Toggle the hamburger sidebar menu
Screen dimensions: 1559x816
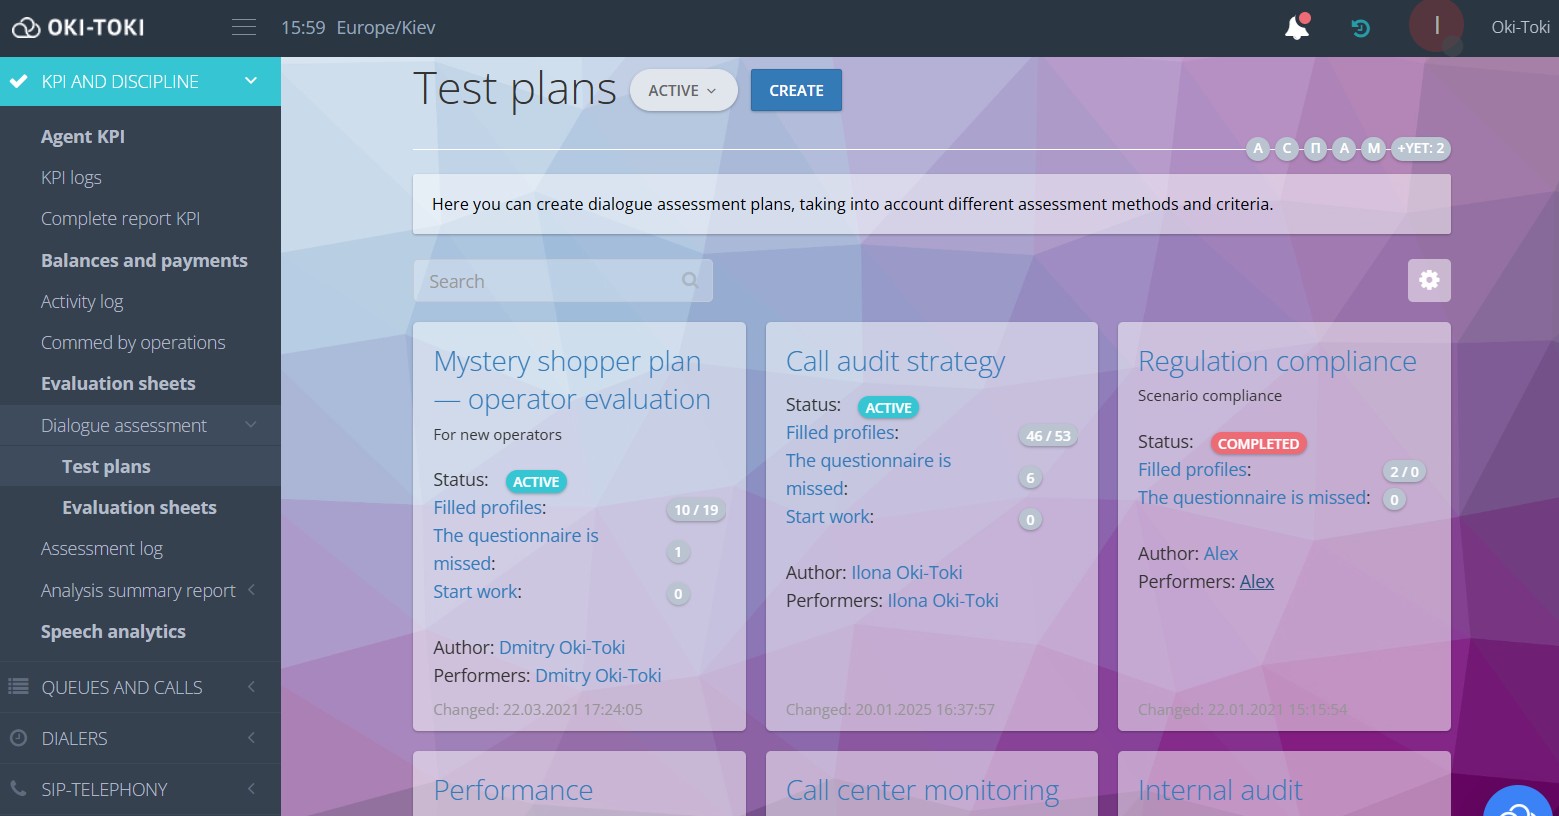pyautogui.click(x=244, y=27)
